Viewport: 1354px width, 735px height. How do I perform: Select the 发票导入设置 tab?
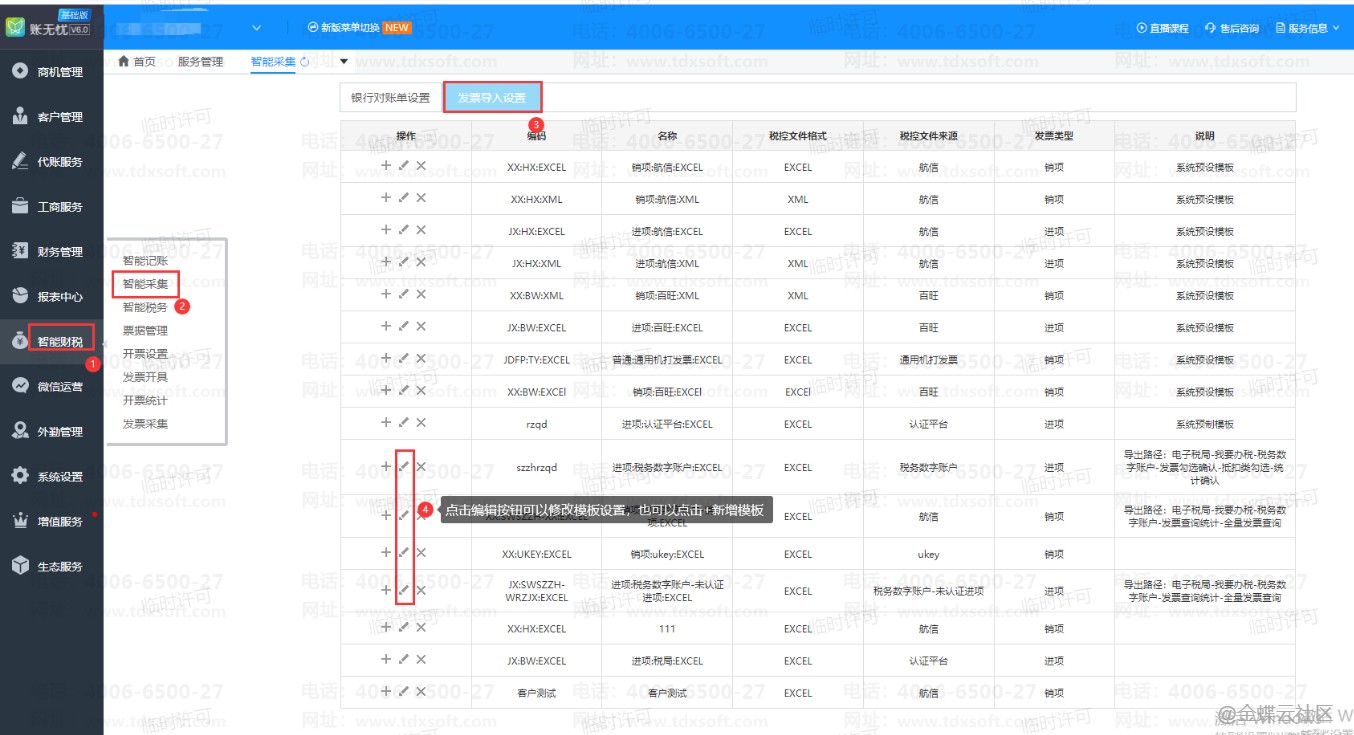(x=492, y=98)
